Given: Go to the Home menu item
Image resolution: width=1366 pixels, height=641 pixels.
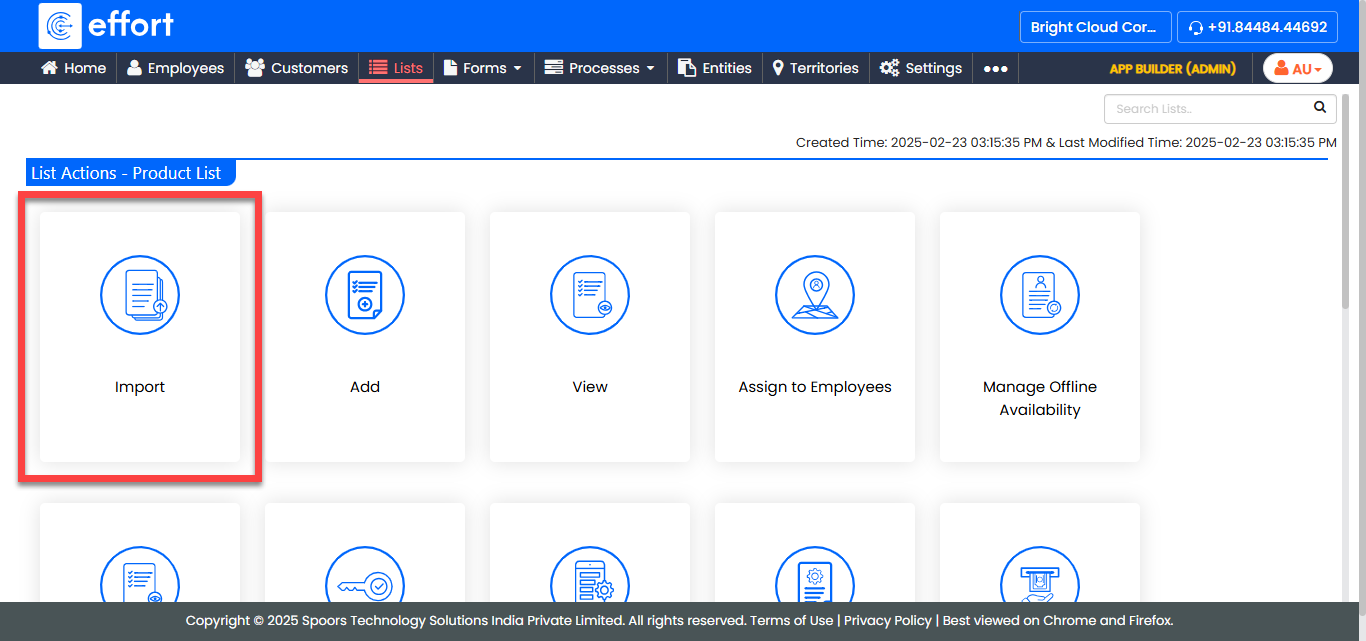Looking at the screenshot, I should point(73,69).
